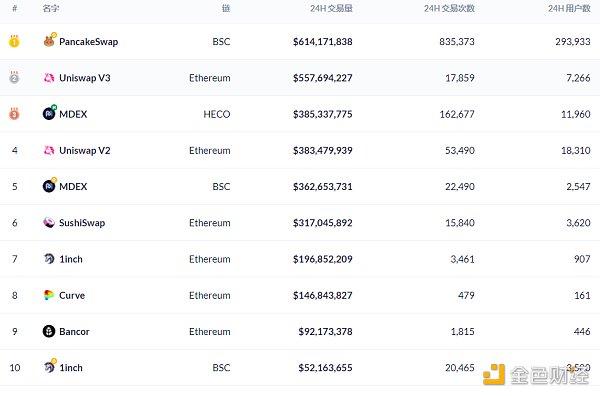Sort by the 24H交易次数 column header

coord(449,8)
